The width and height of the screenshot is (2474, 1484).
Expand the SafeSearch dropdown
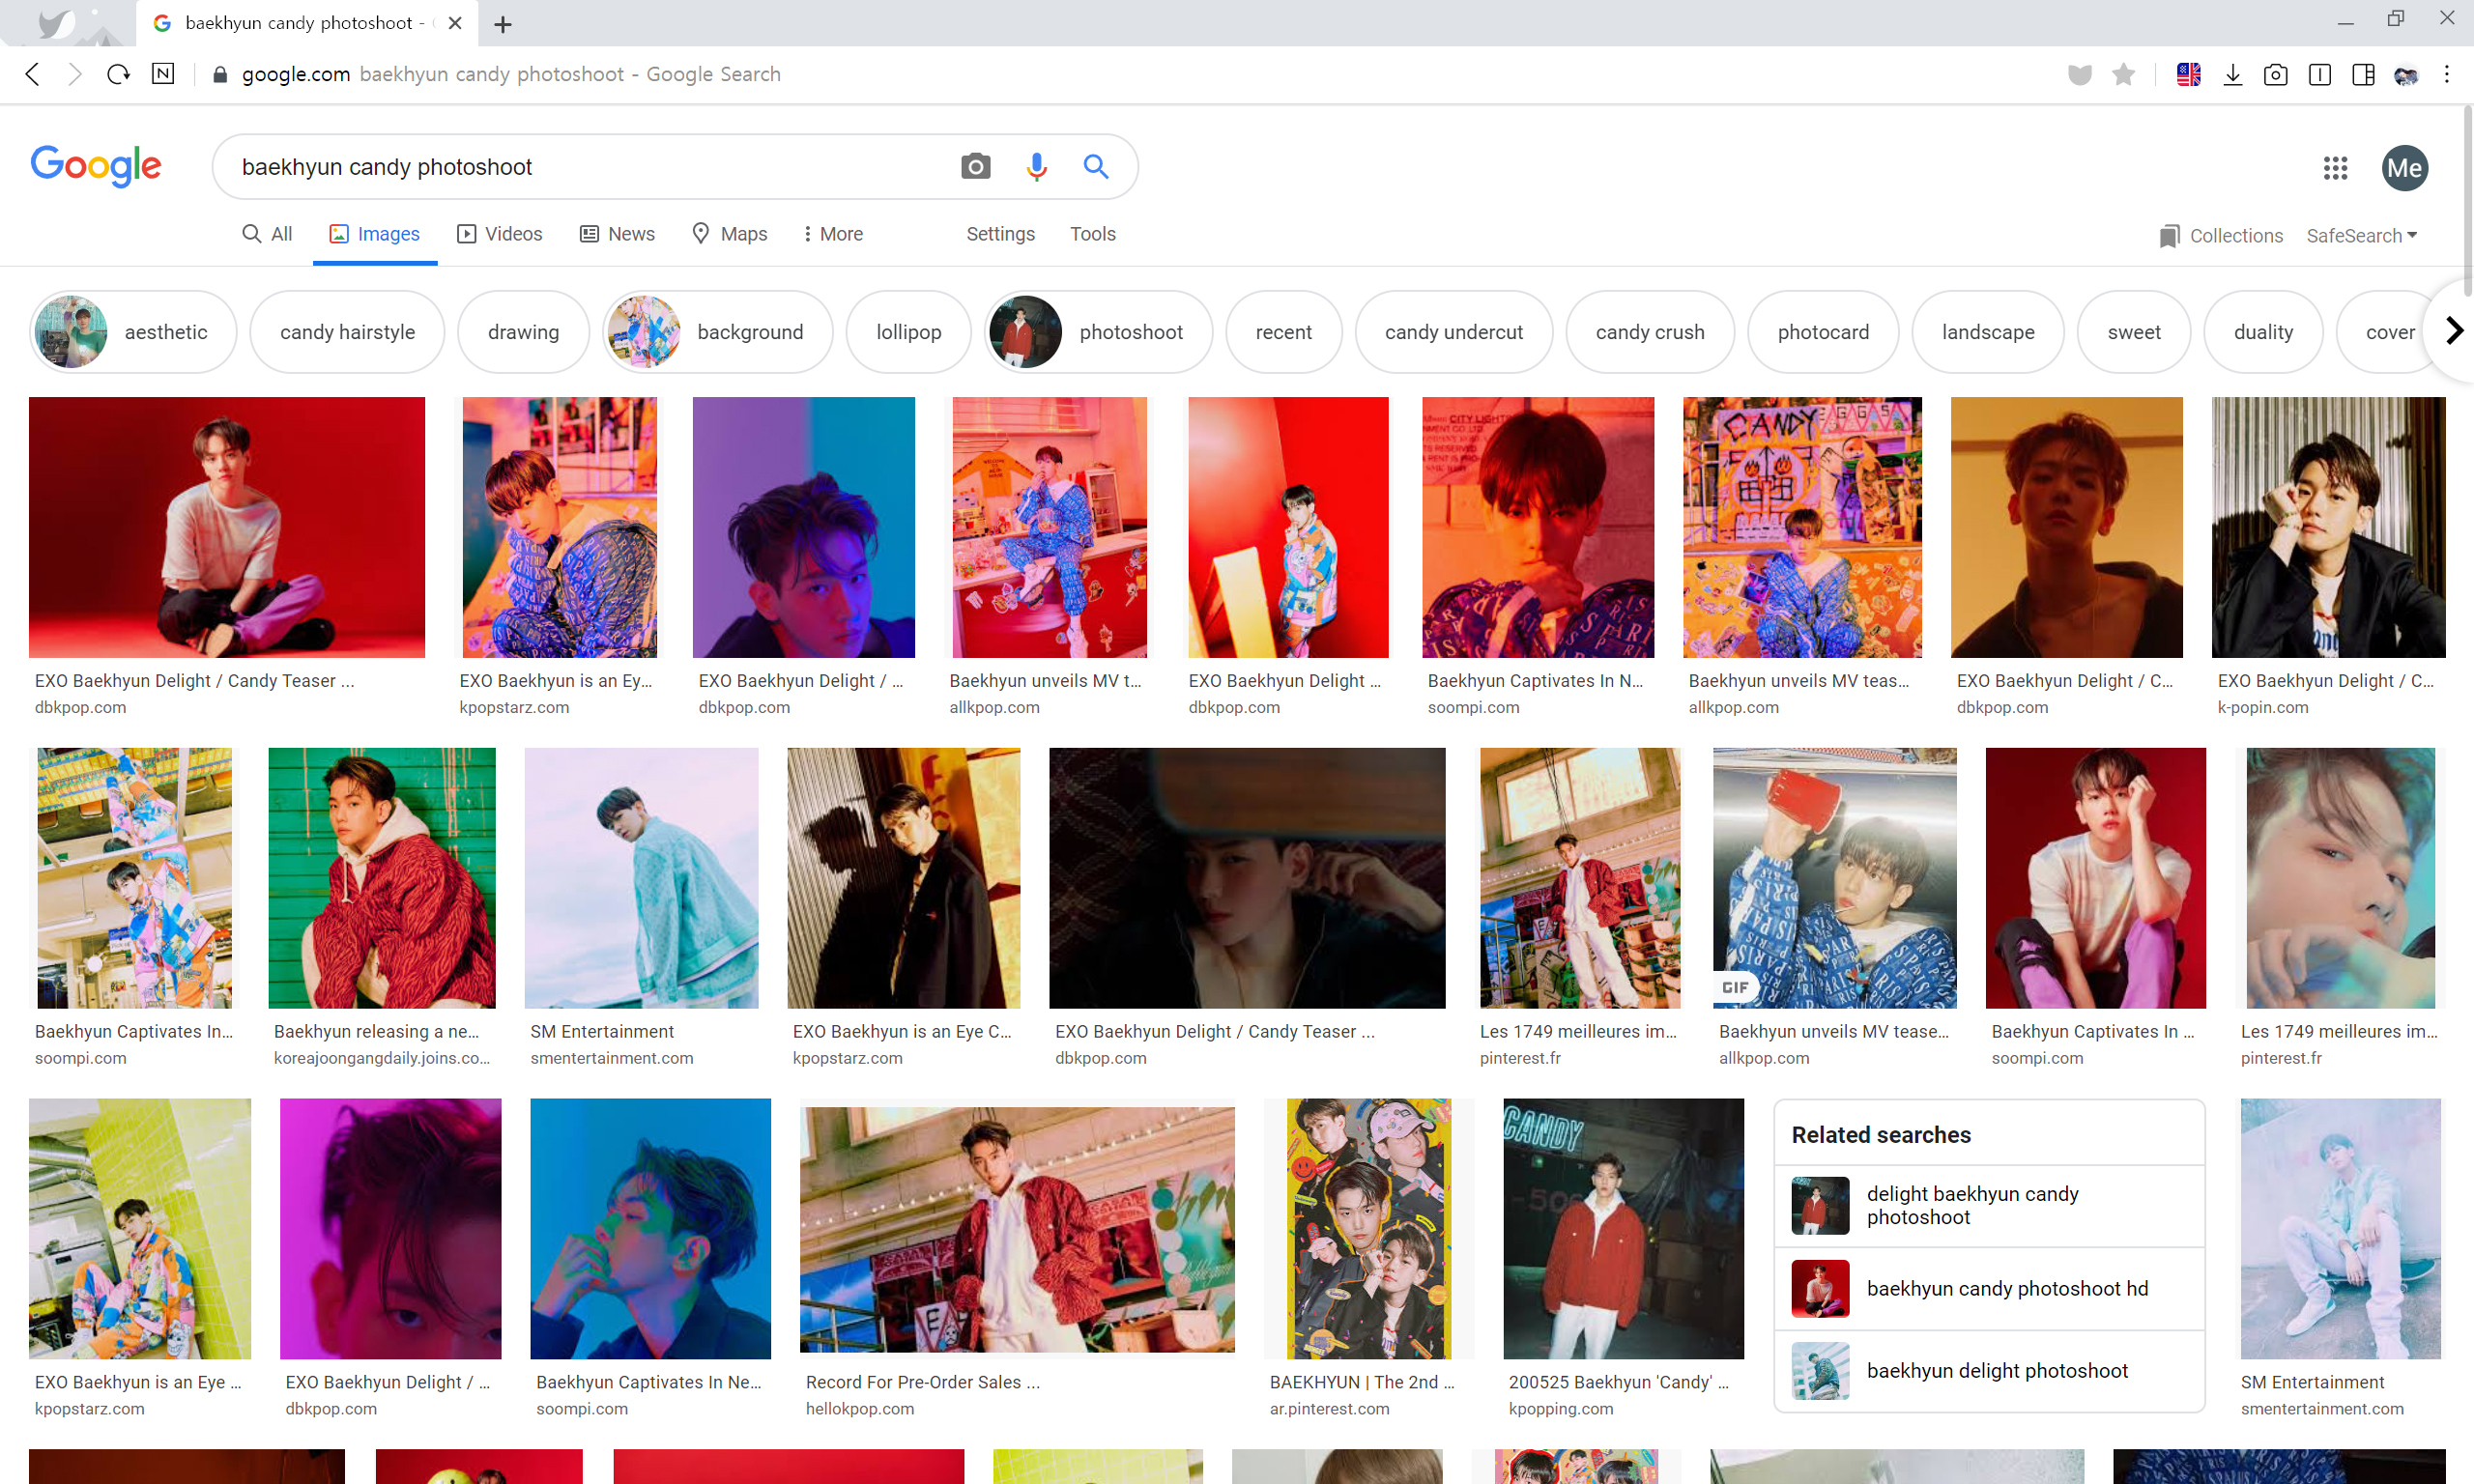[x=2361, y=236]
